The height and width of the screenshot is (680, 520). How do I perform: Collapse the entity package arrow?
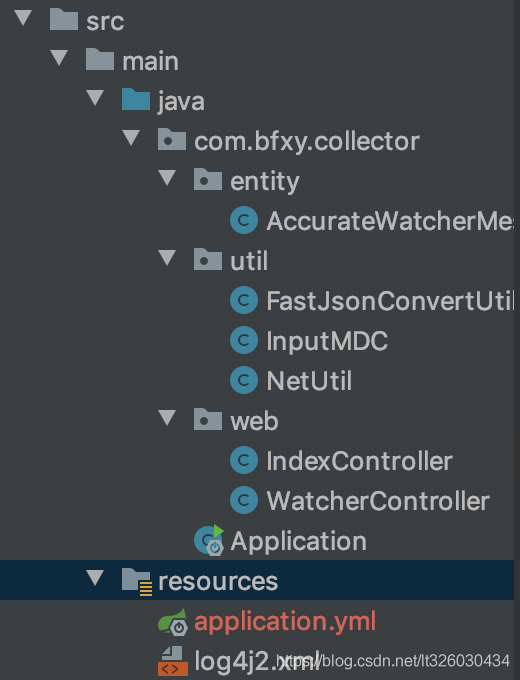[167, 178]
